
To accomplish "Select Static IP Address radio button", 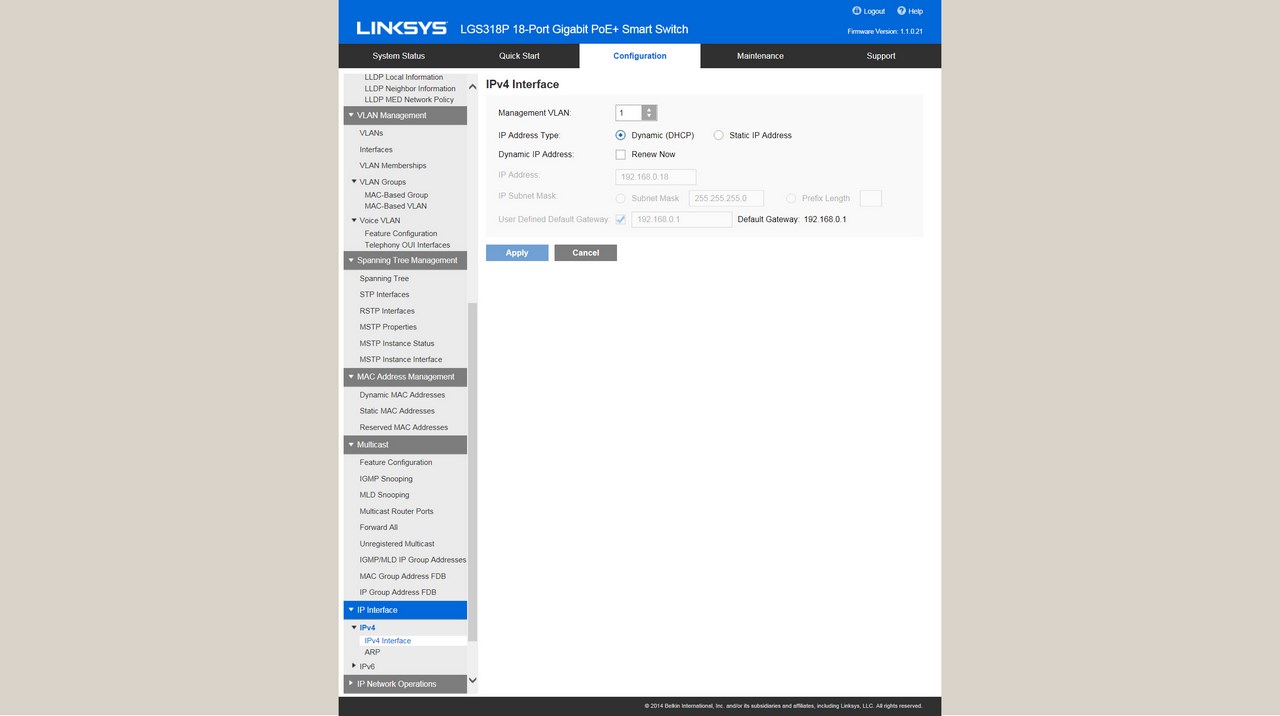I will coord(718,135).
